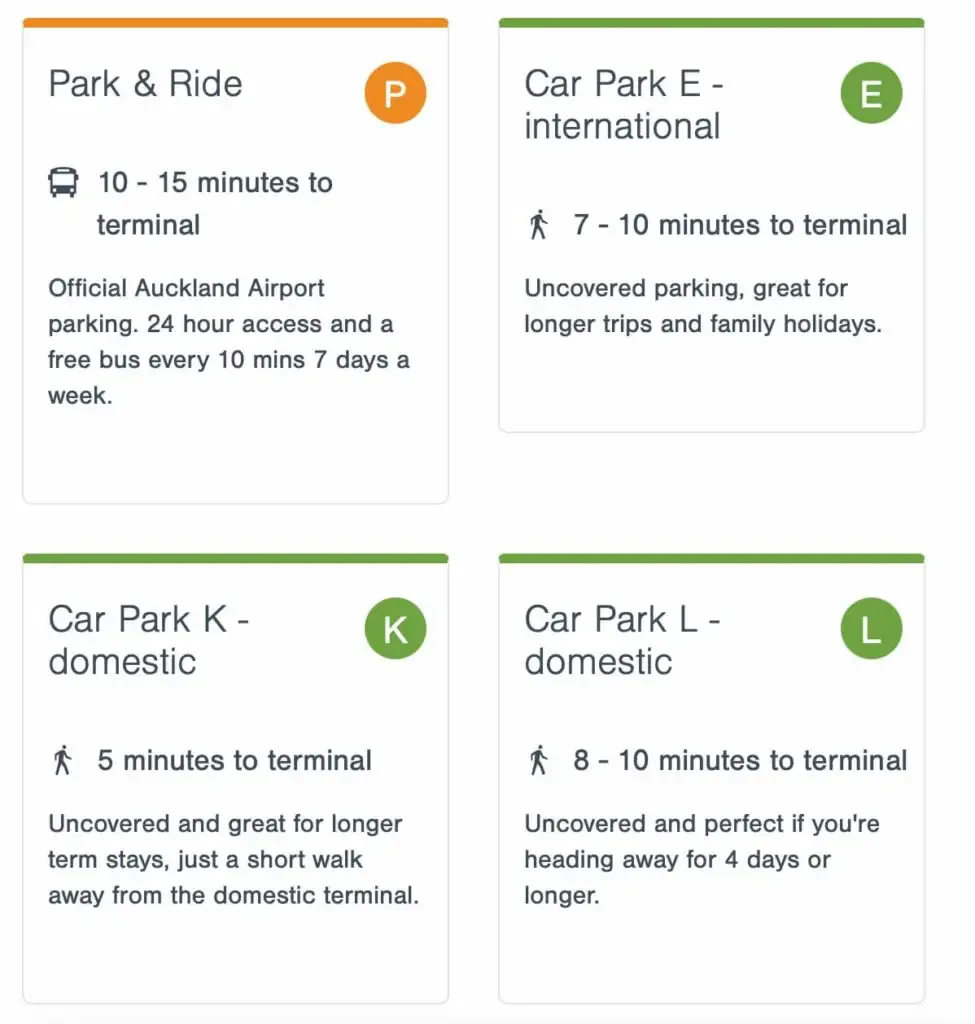Viewport: 975px width, 1024px height.
Task: Click the 5 minutes to terminal text
Action: (234, 760)
